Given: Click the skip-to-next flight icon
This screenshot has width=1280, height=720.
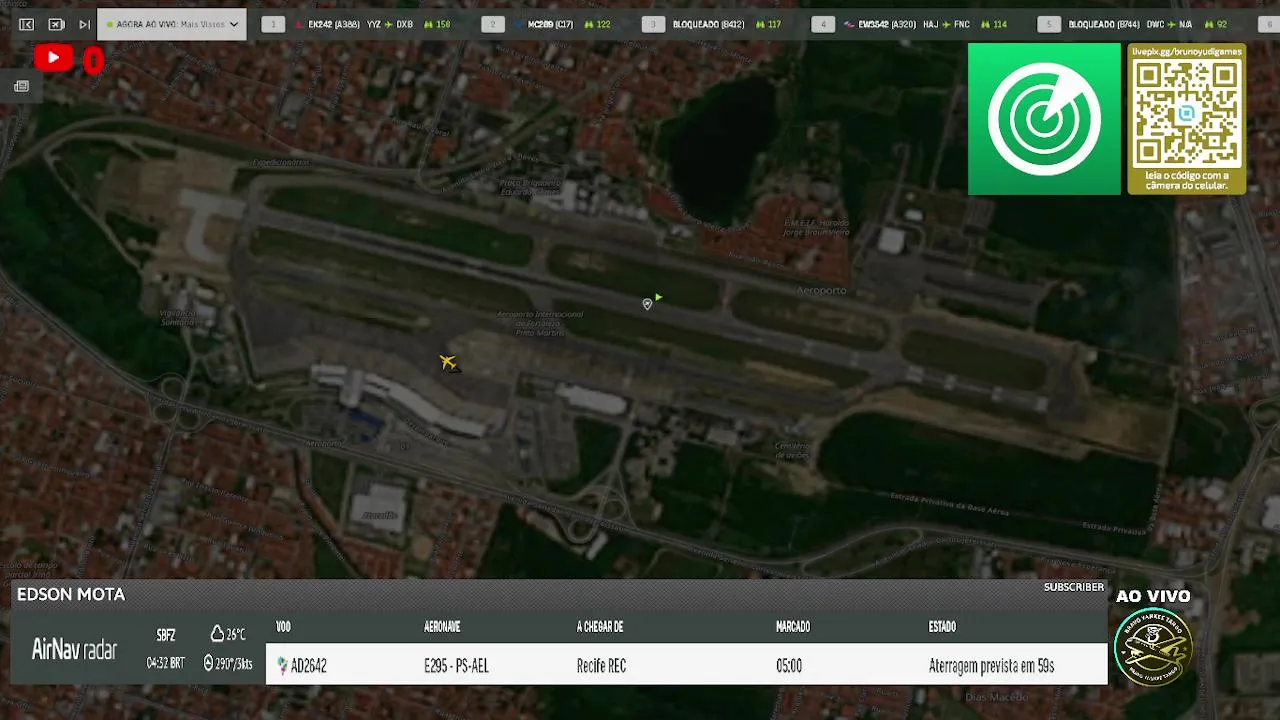Looking at the screenshot, I should click(x=84, y=24).
